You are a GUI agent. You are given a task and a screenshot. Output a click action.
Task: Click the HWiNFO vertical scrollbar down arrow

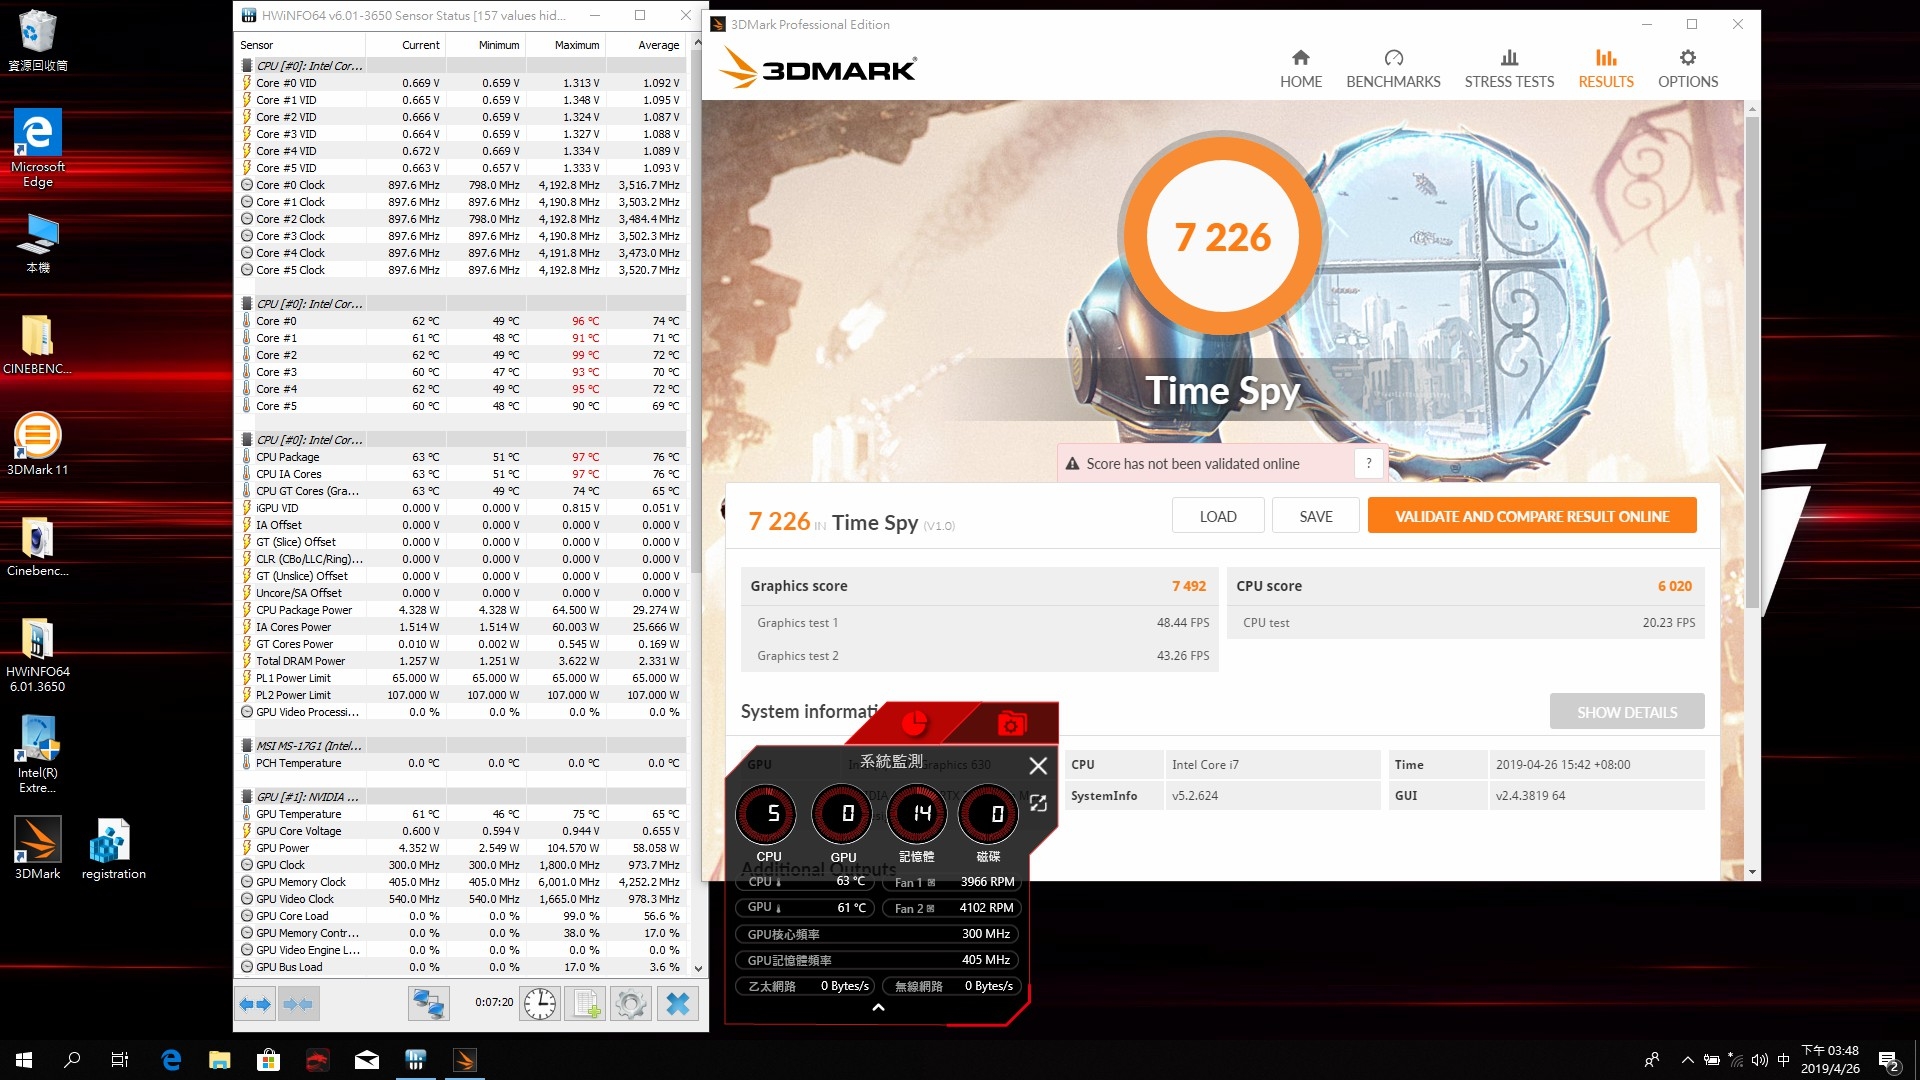(x=698, y=969)
